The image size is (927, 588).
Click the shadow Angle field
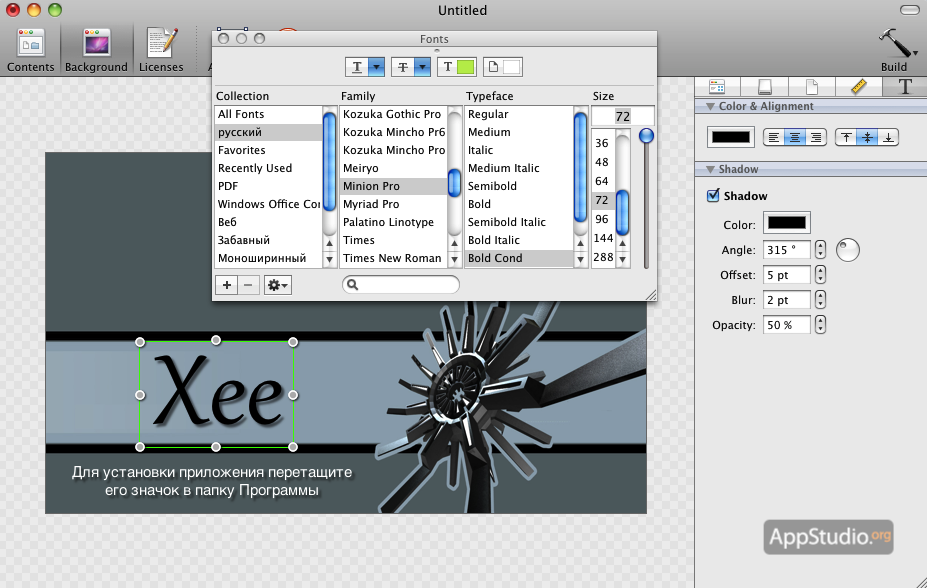click(787, 249)
